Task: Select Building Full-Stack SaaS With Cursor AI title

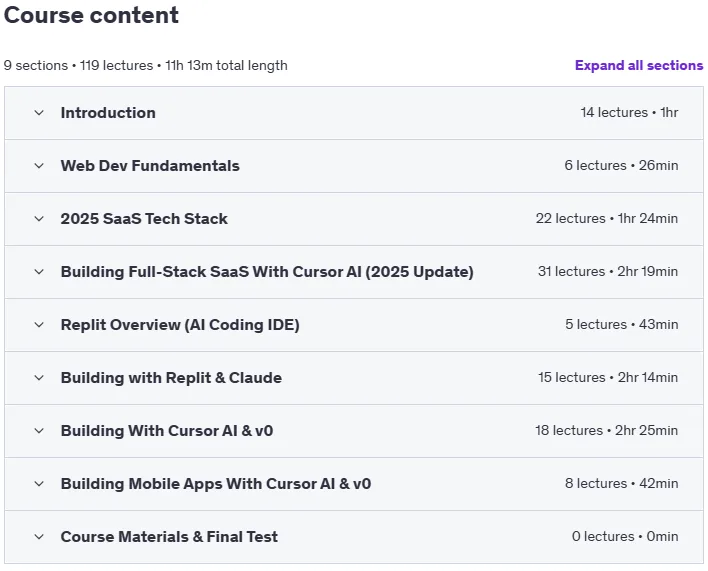Action: [267, 272]
